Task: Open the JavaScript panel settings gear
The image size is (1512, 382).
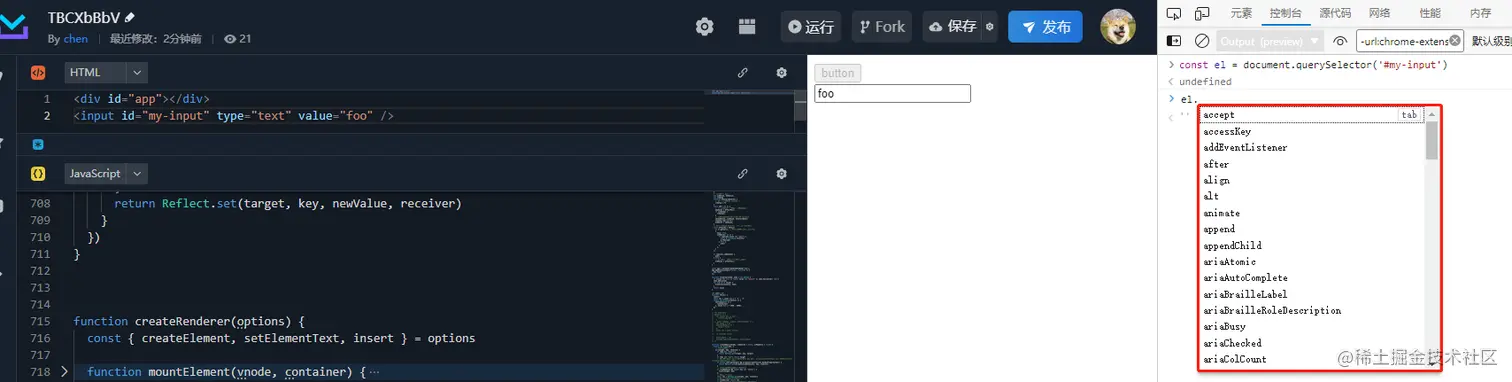Action: pos(782,173)
